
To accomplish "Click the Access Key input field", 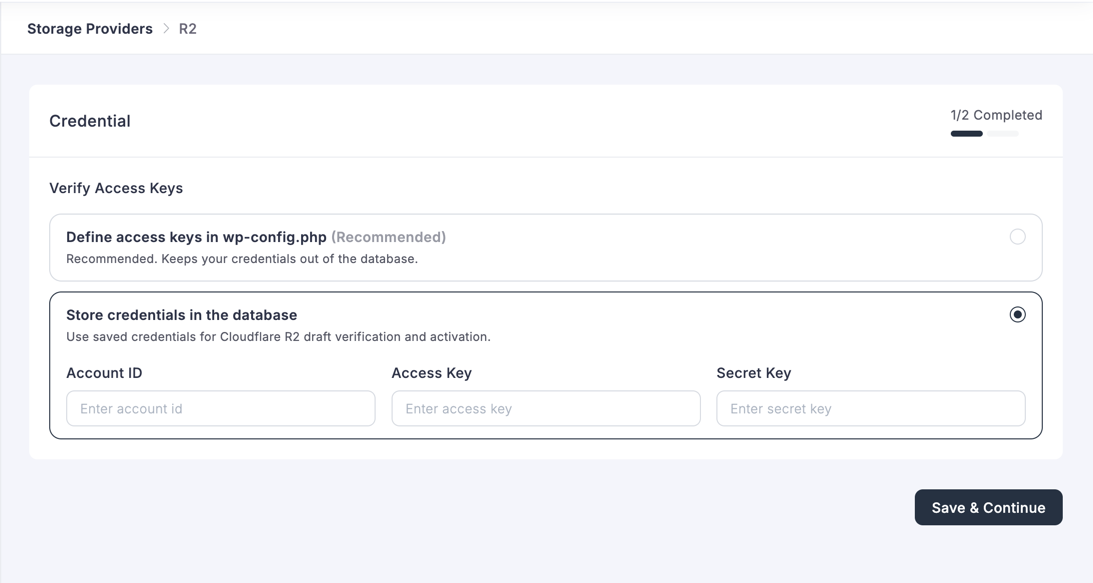I will tap(545, 408).
